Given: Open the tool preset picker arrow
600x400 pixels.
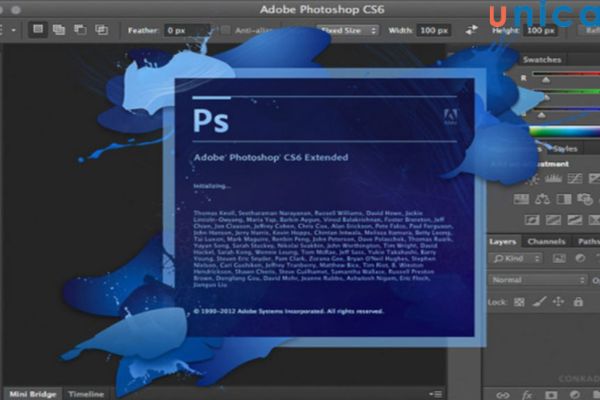Looking at the screenshot, I should 13,30.
